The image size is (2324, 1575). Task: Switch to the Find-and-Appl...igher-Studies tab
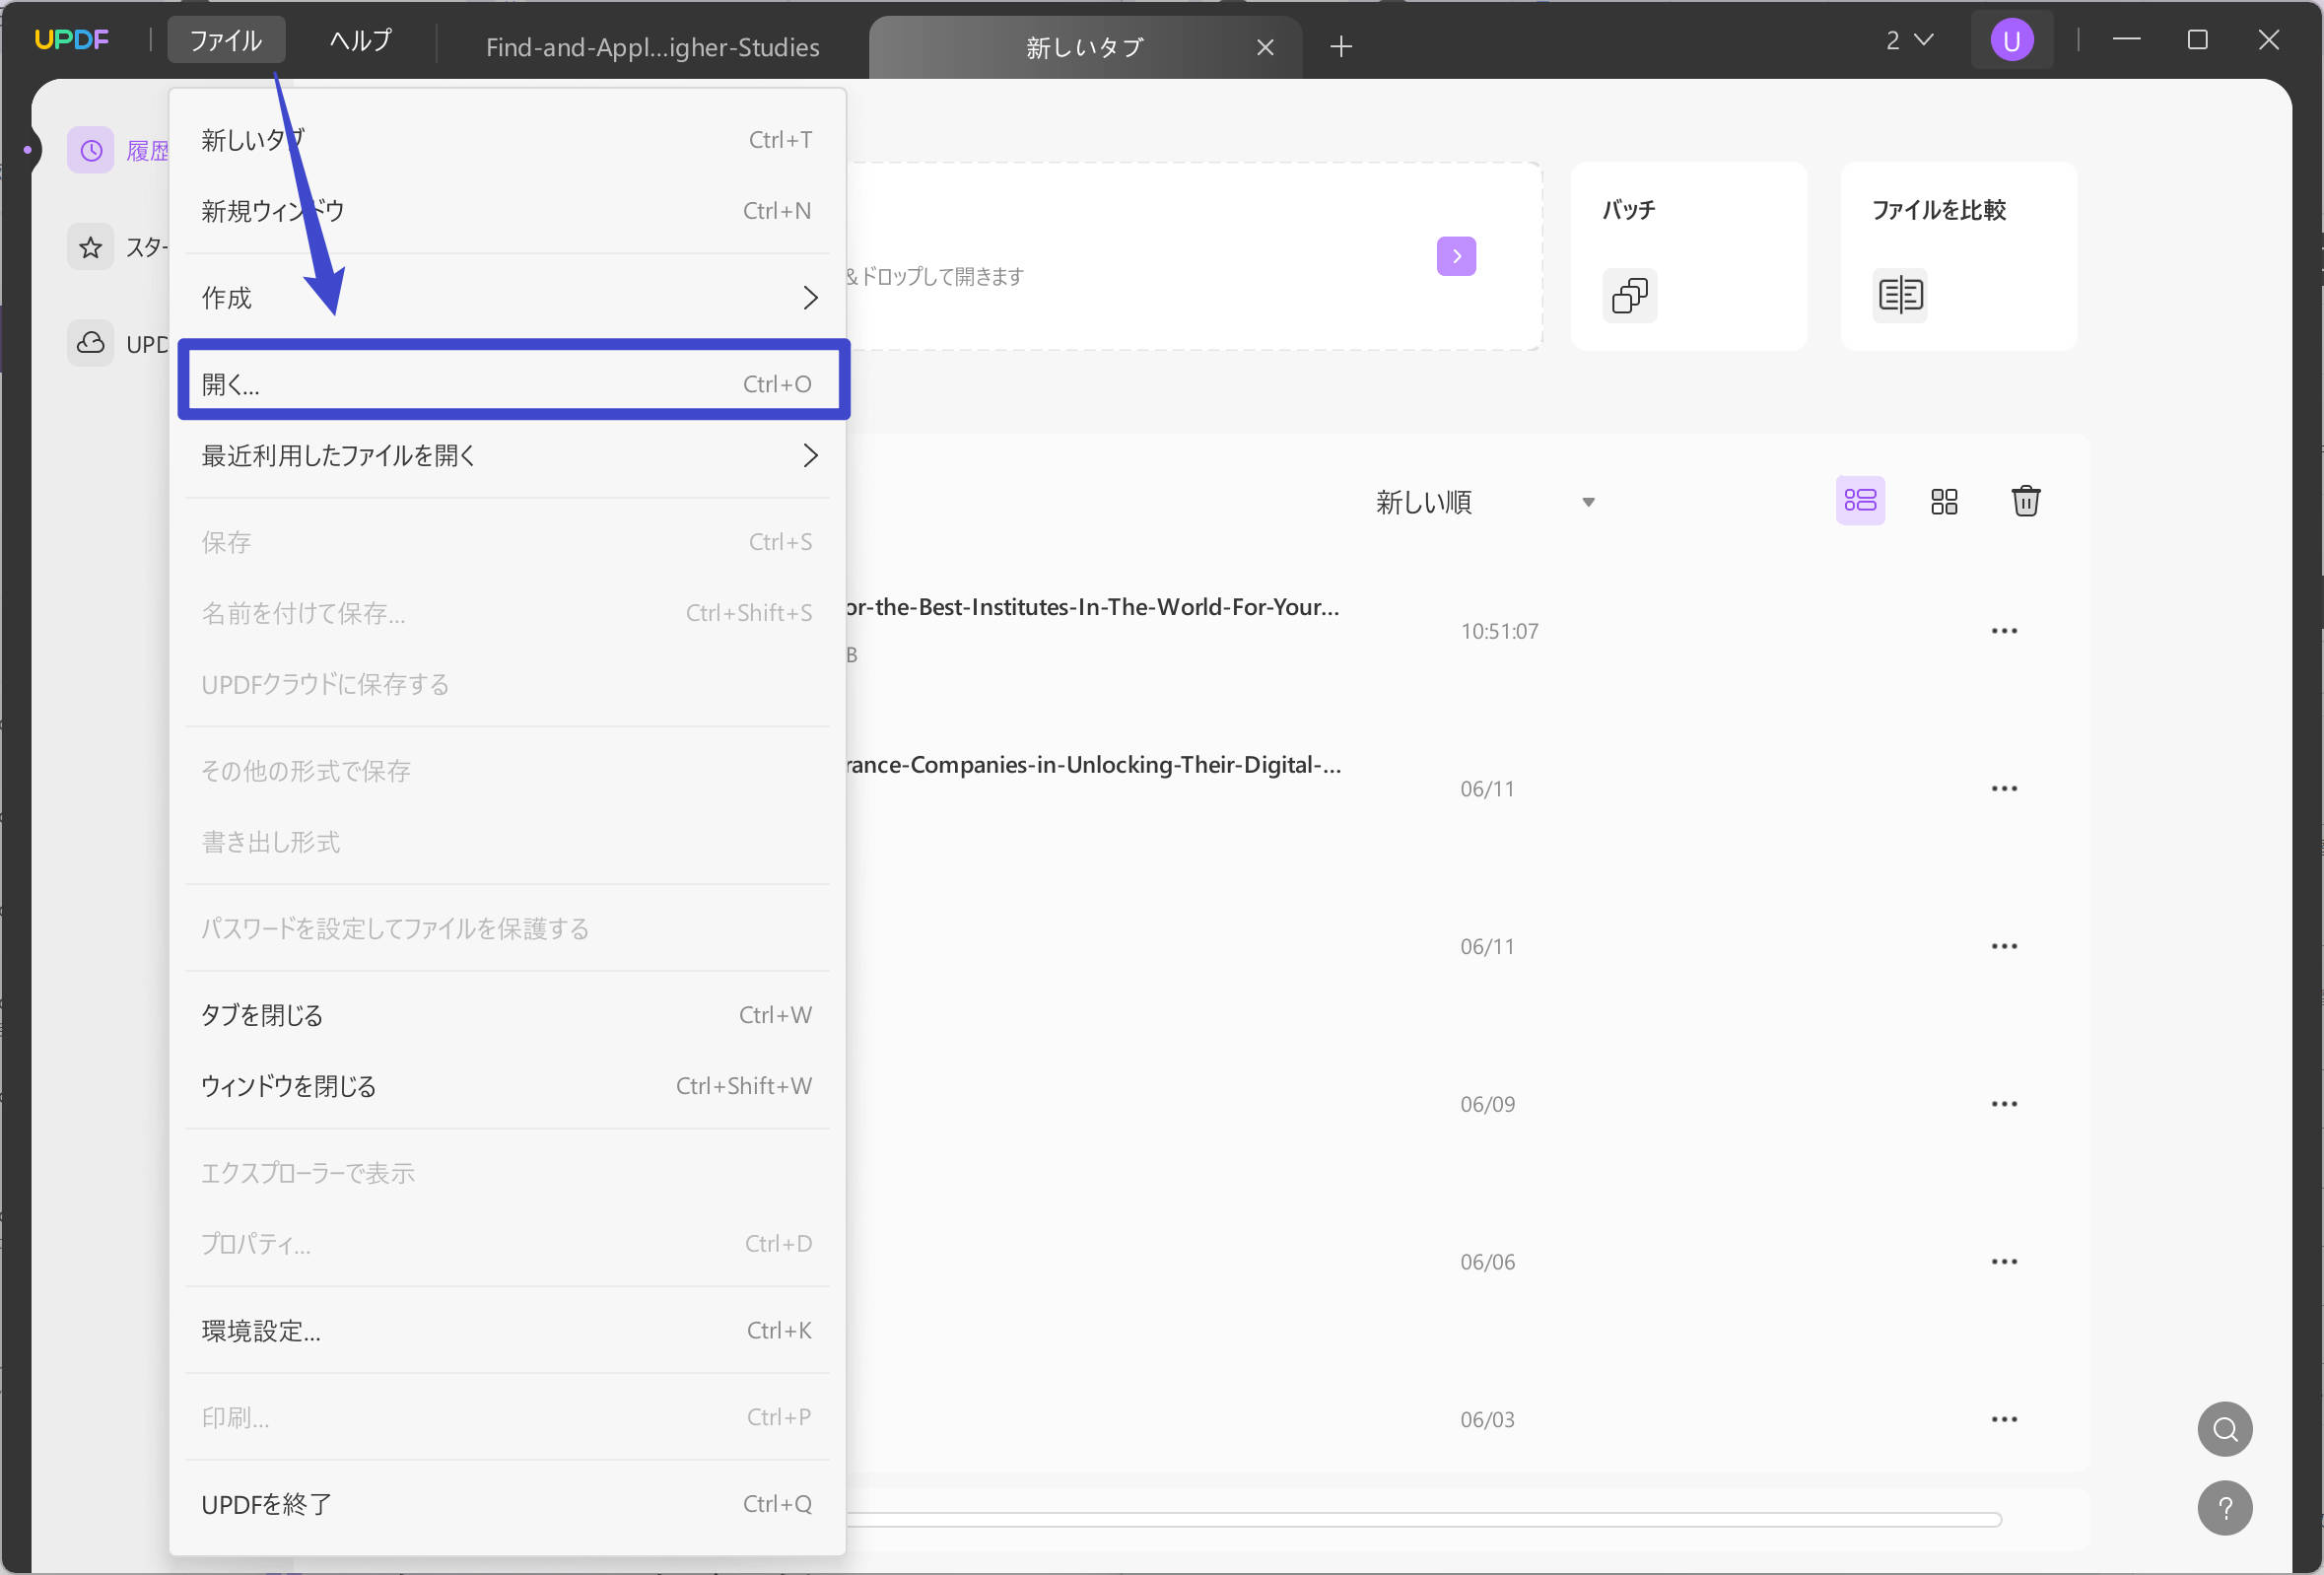652,47
